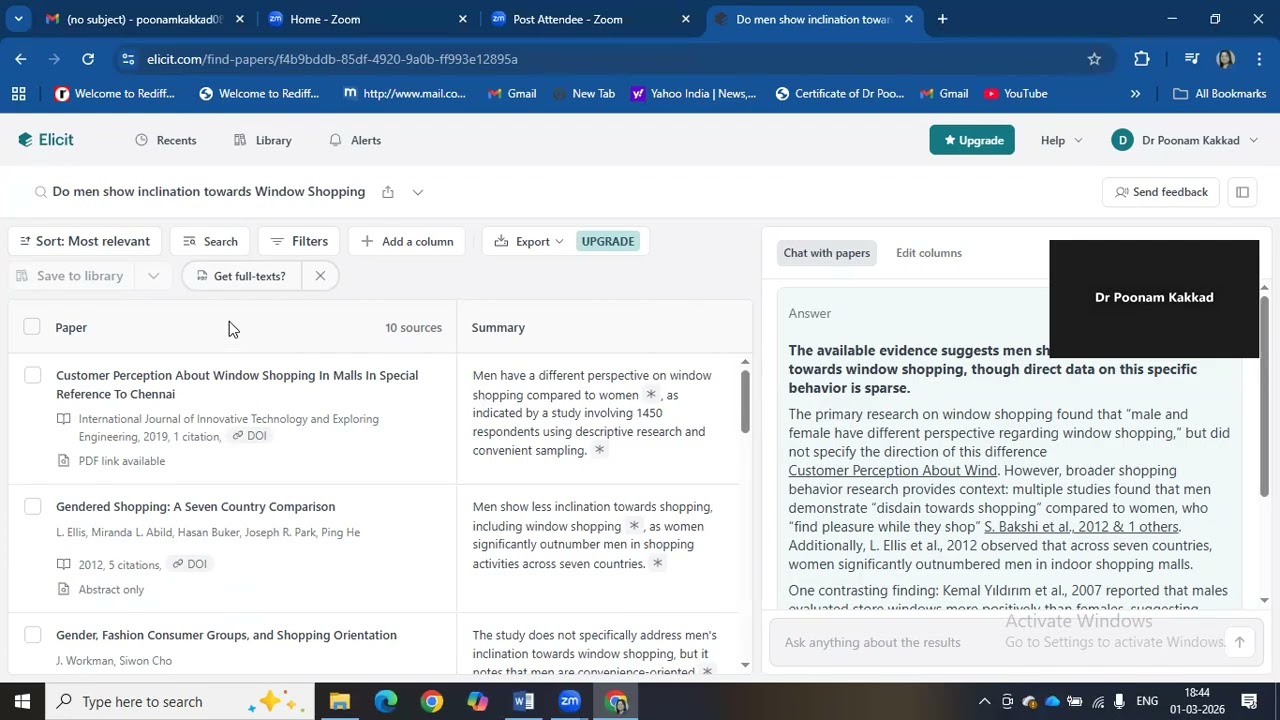
Task: Bookmark this page with star icon
Action: [1094, 59]
